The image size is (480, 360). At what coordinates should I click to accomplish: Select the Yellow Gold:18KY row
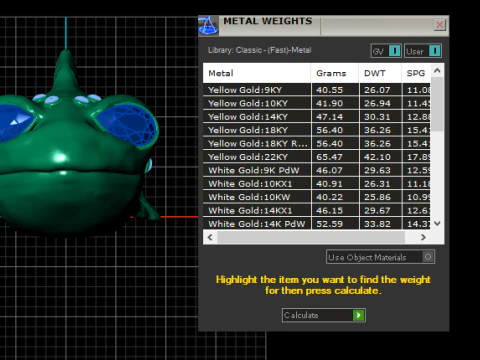pos(317,130)
